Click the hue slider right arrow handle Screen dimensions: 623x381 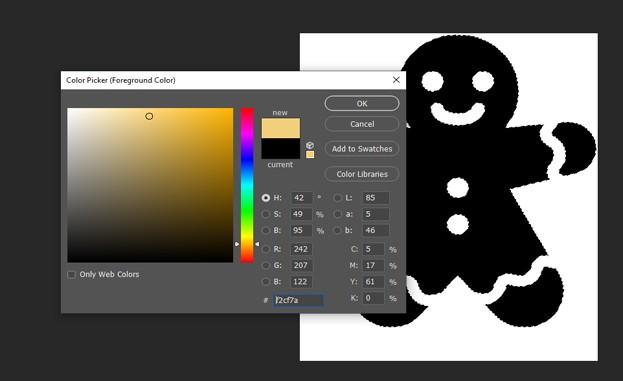[257, 244]
